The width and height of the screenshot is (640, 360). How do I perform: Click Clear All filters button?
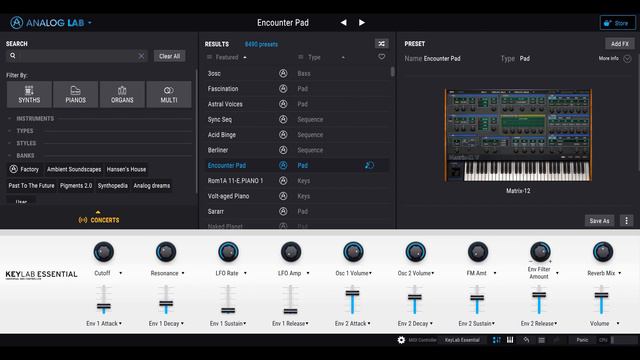(x=169, y=56)
